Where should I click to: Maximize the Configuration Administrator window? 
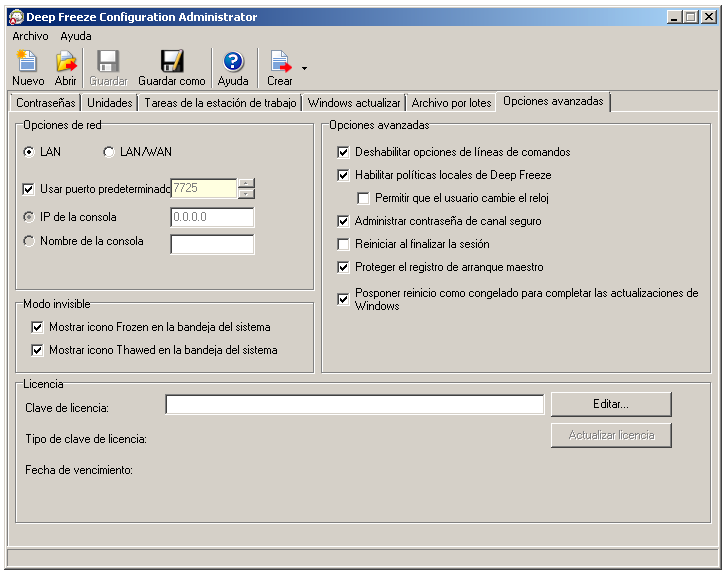click(x=691, y=17)
